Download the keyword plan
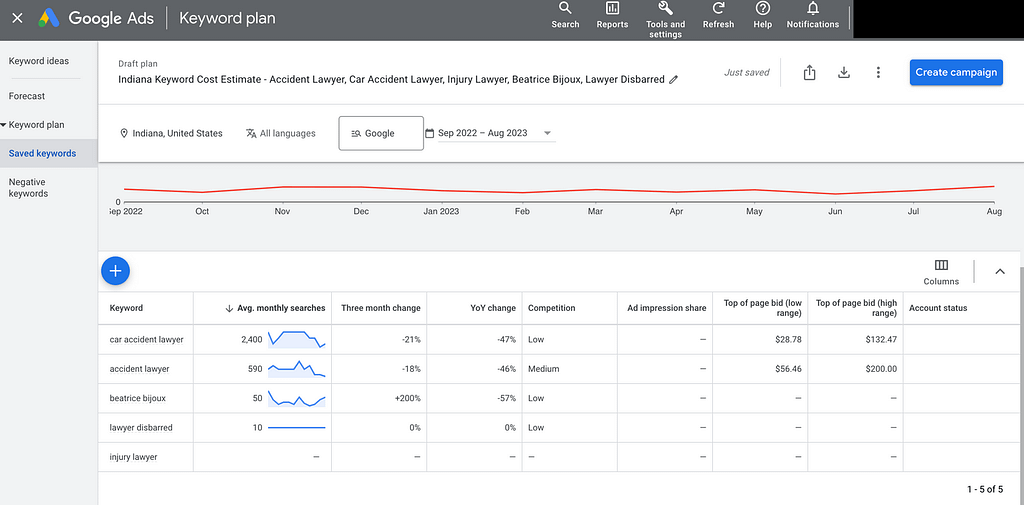The height and width of the screenshot is (505, 1024). [x=844, y=73]
